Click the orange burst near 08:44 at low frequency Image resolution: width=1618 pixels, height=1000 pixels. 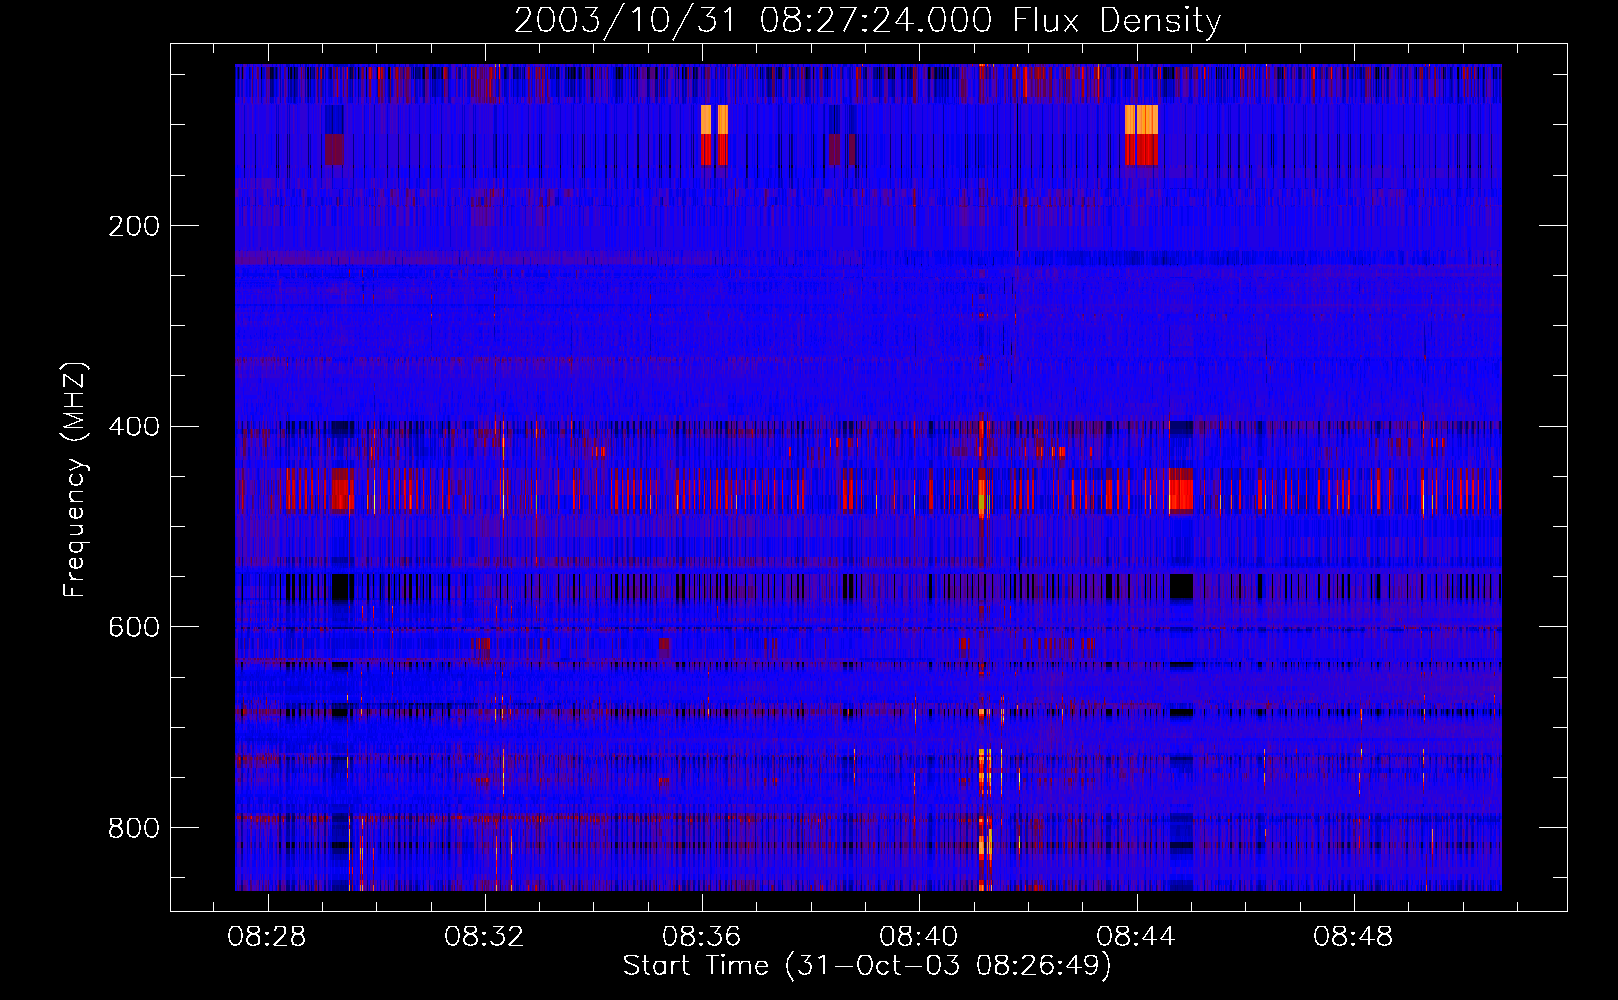pyautogui.click(x=1141, y=119)
